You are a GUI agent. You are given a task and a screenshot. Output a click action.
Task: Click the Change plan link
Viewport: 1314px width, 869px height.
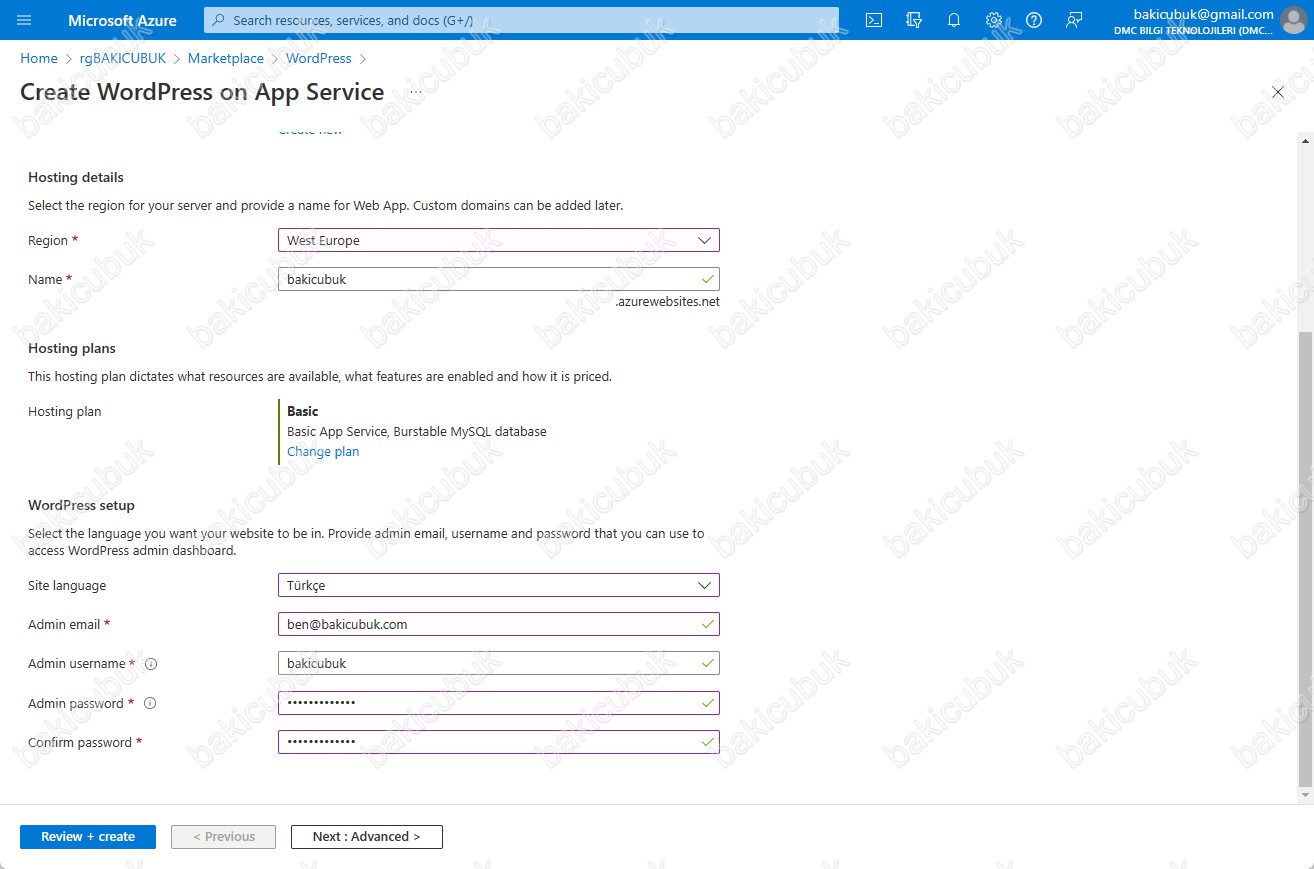[x=323, y=452]
